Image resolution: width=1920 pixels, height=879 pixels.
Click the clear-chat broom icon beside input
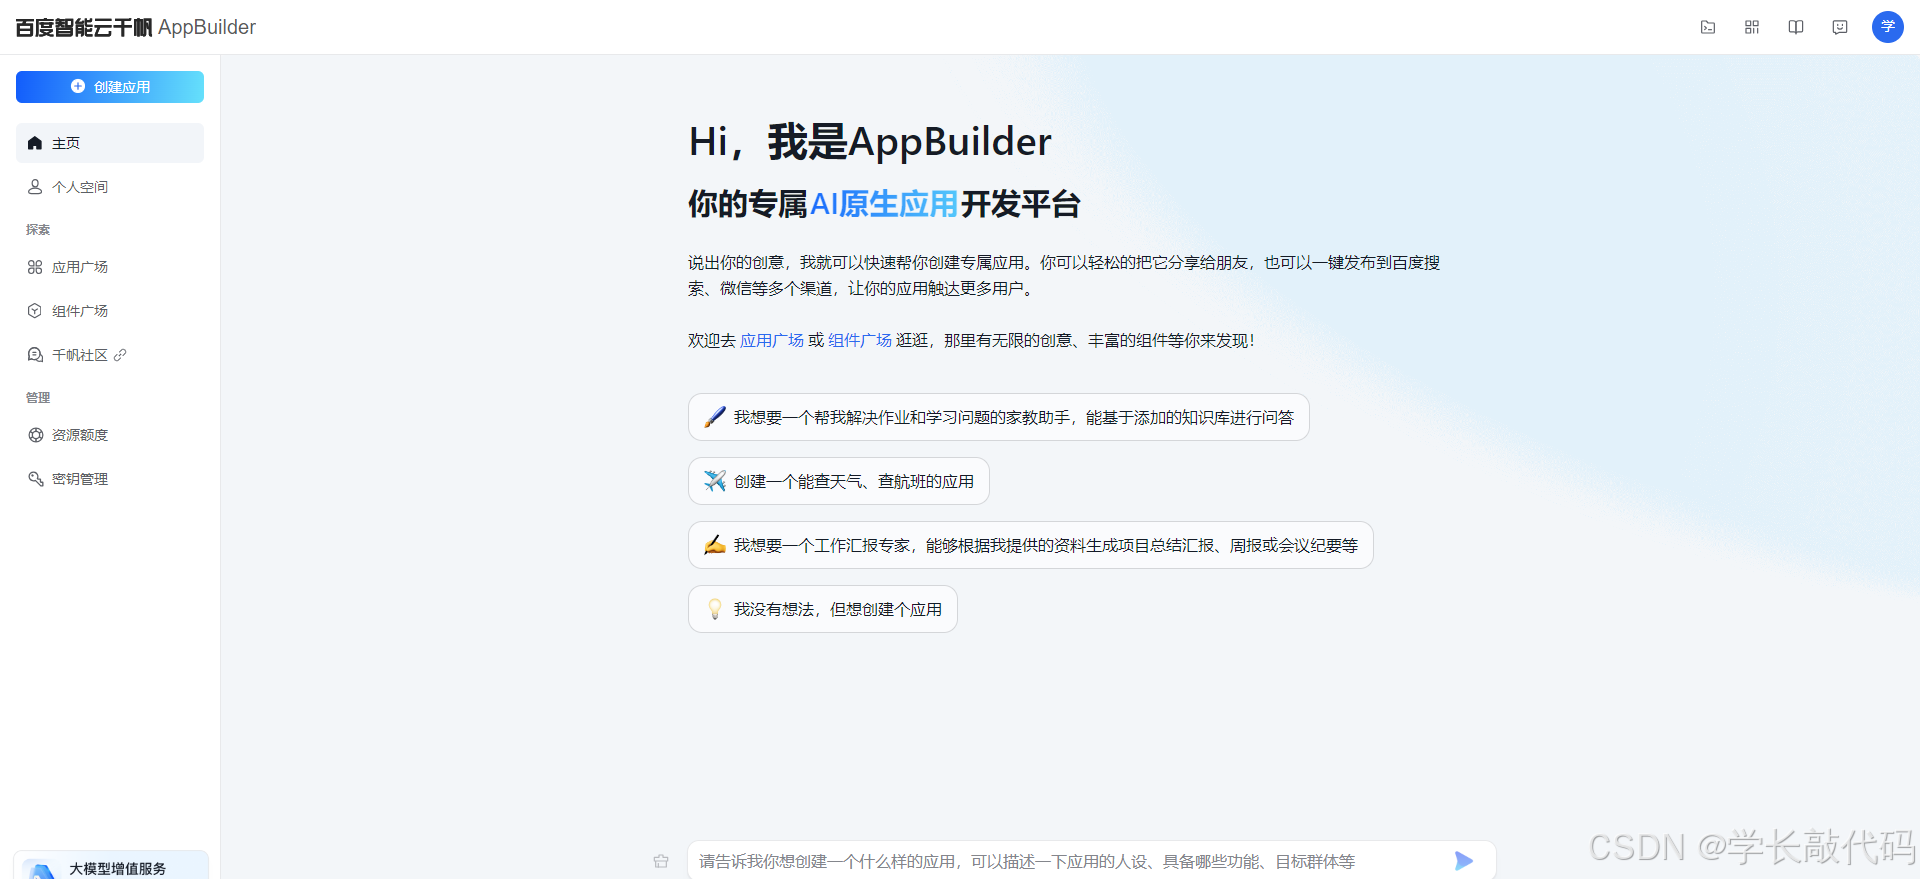(x=661, y=861)
